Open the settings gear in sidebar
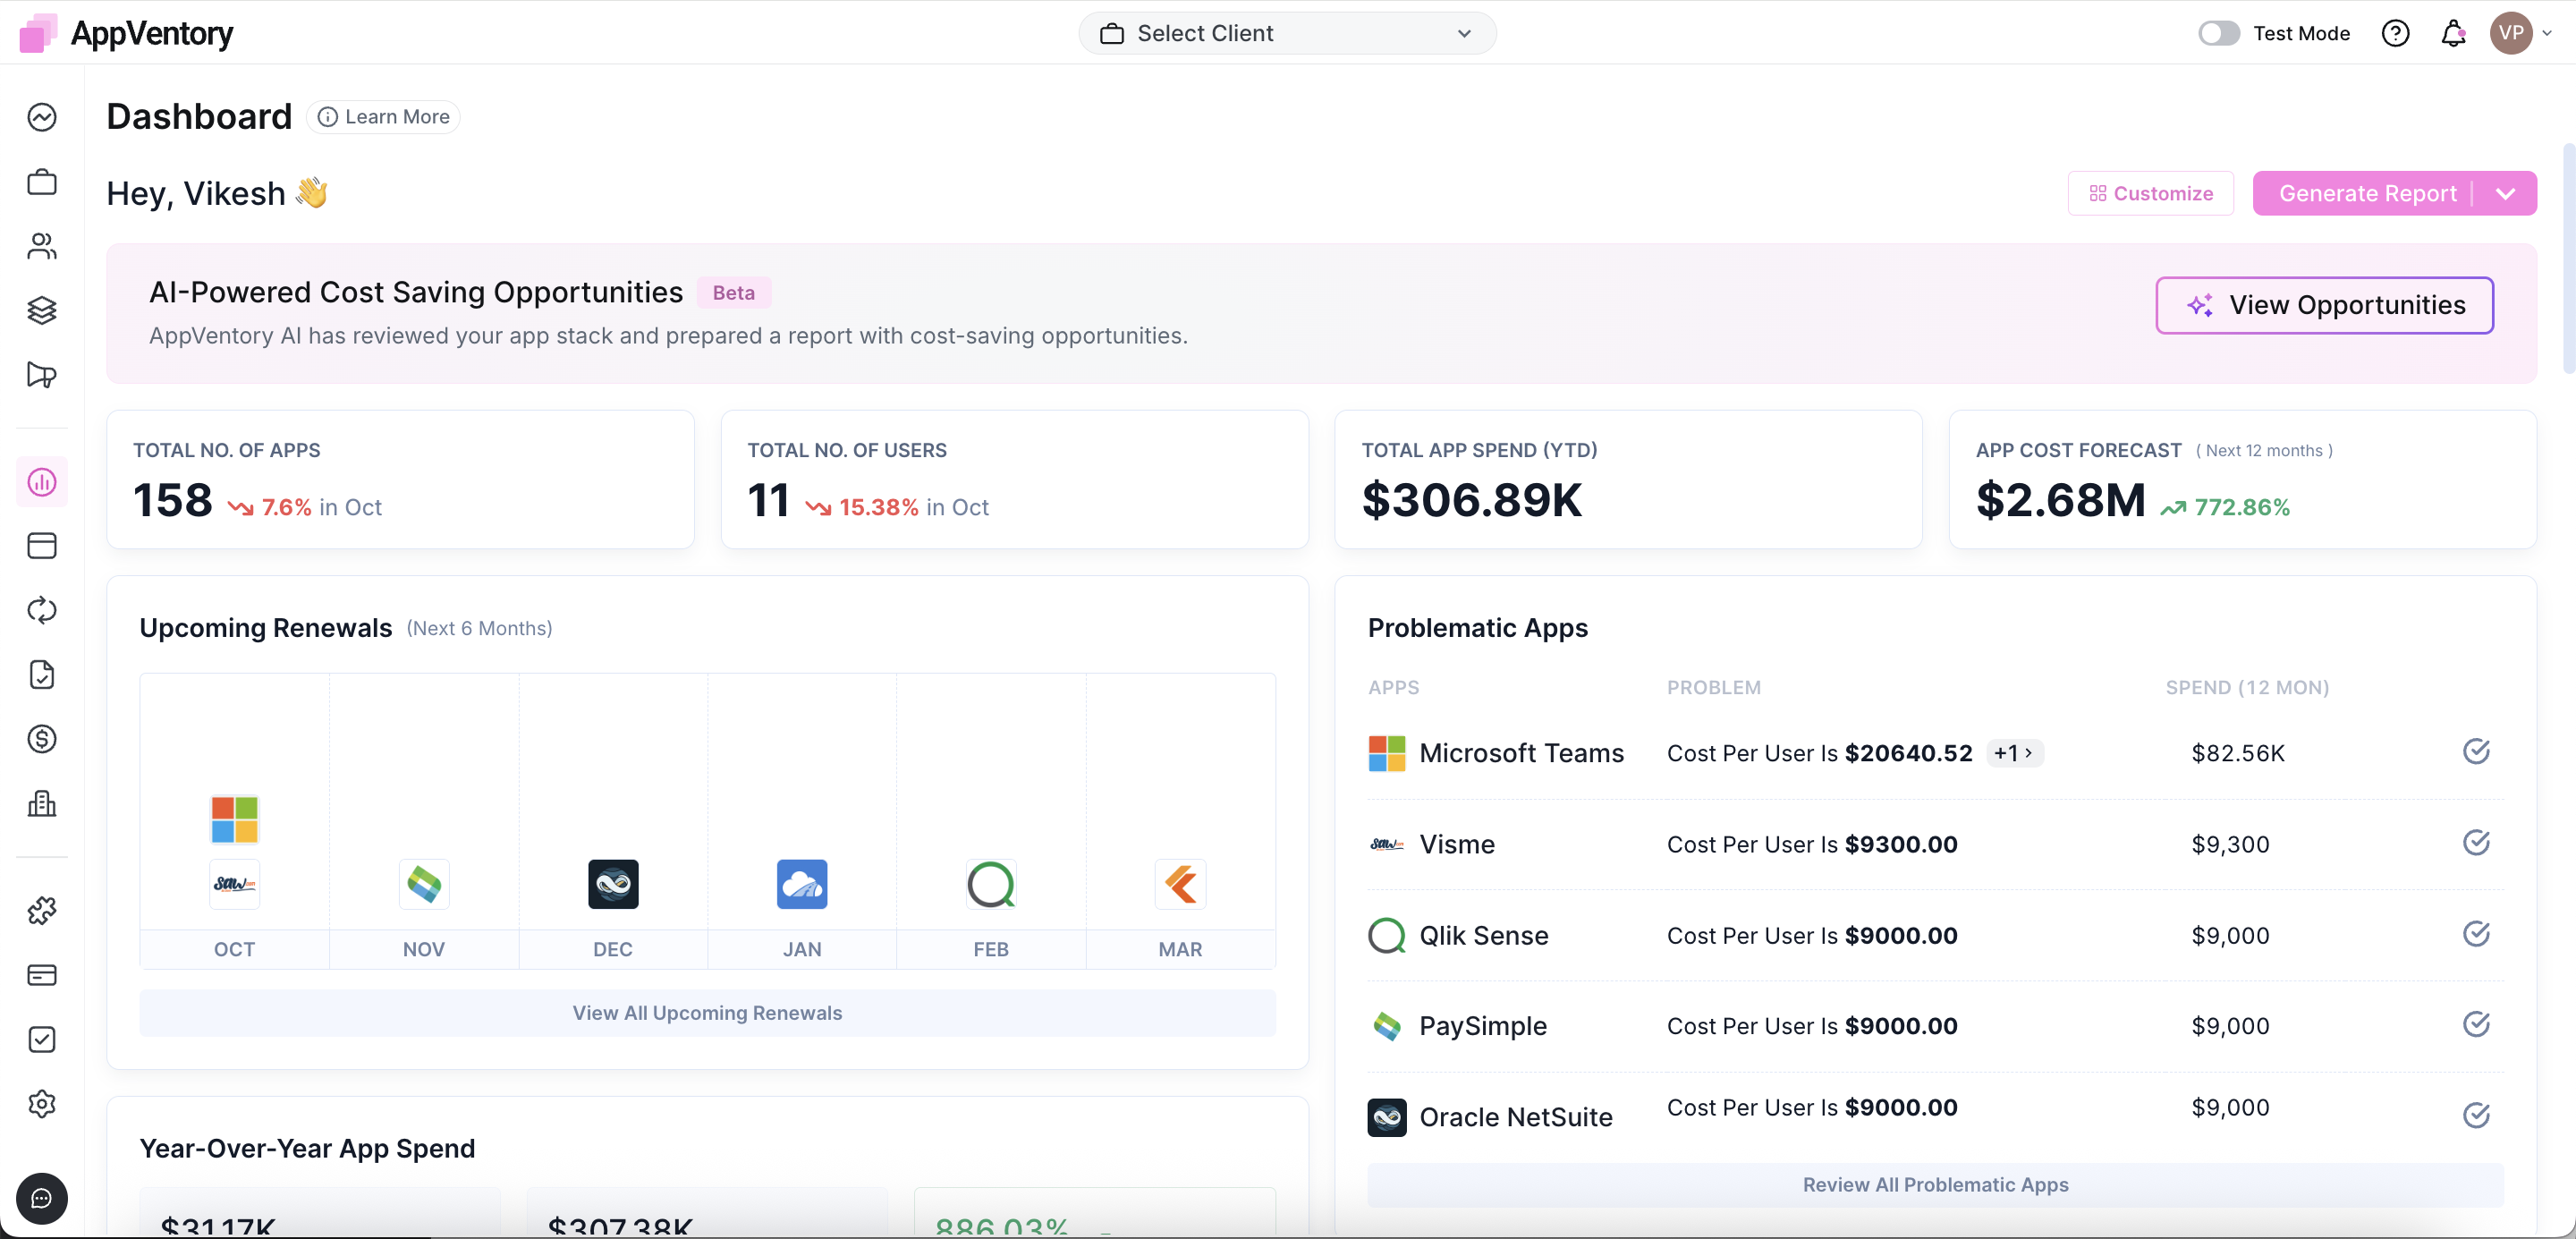This screenshot has width=2576, height=1239. click(x=42, y=1104)
